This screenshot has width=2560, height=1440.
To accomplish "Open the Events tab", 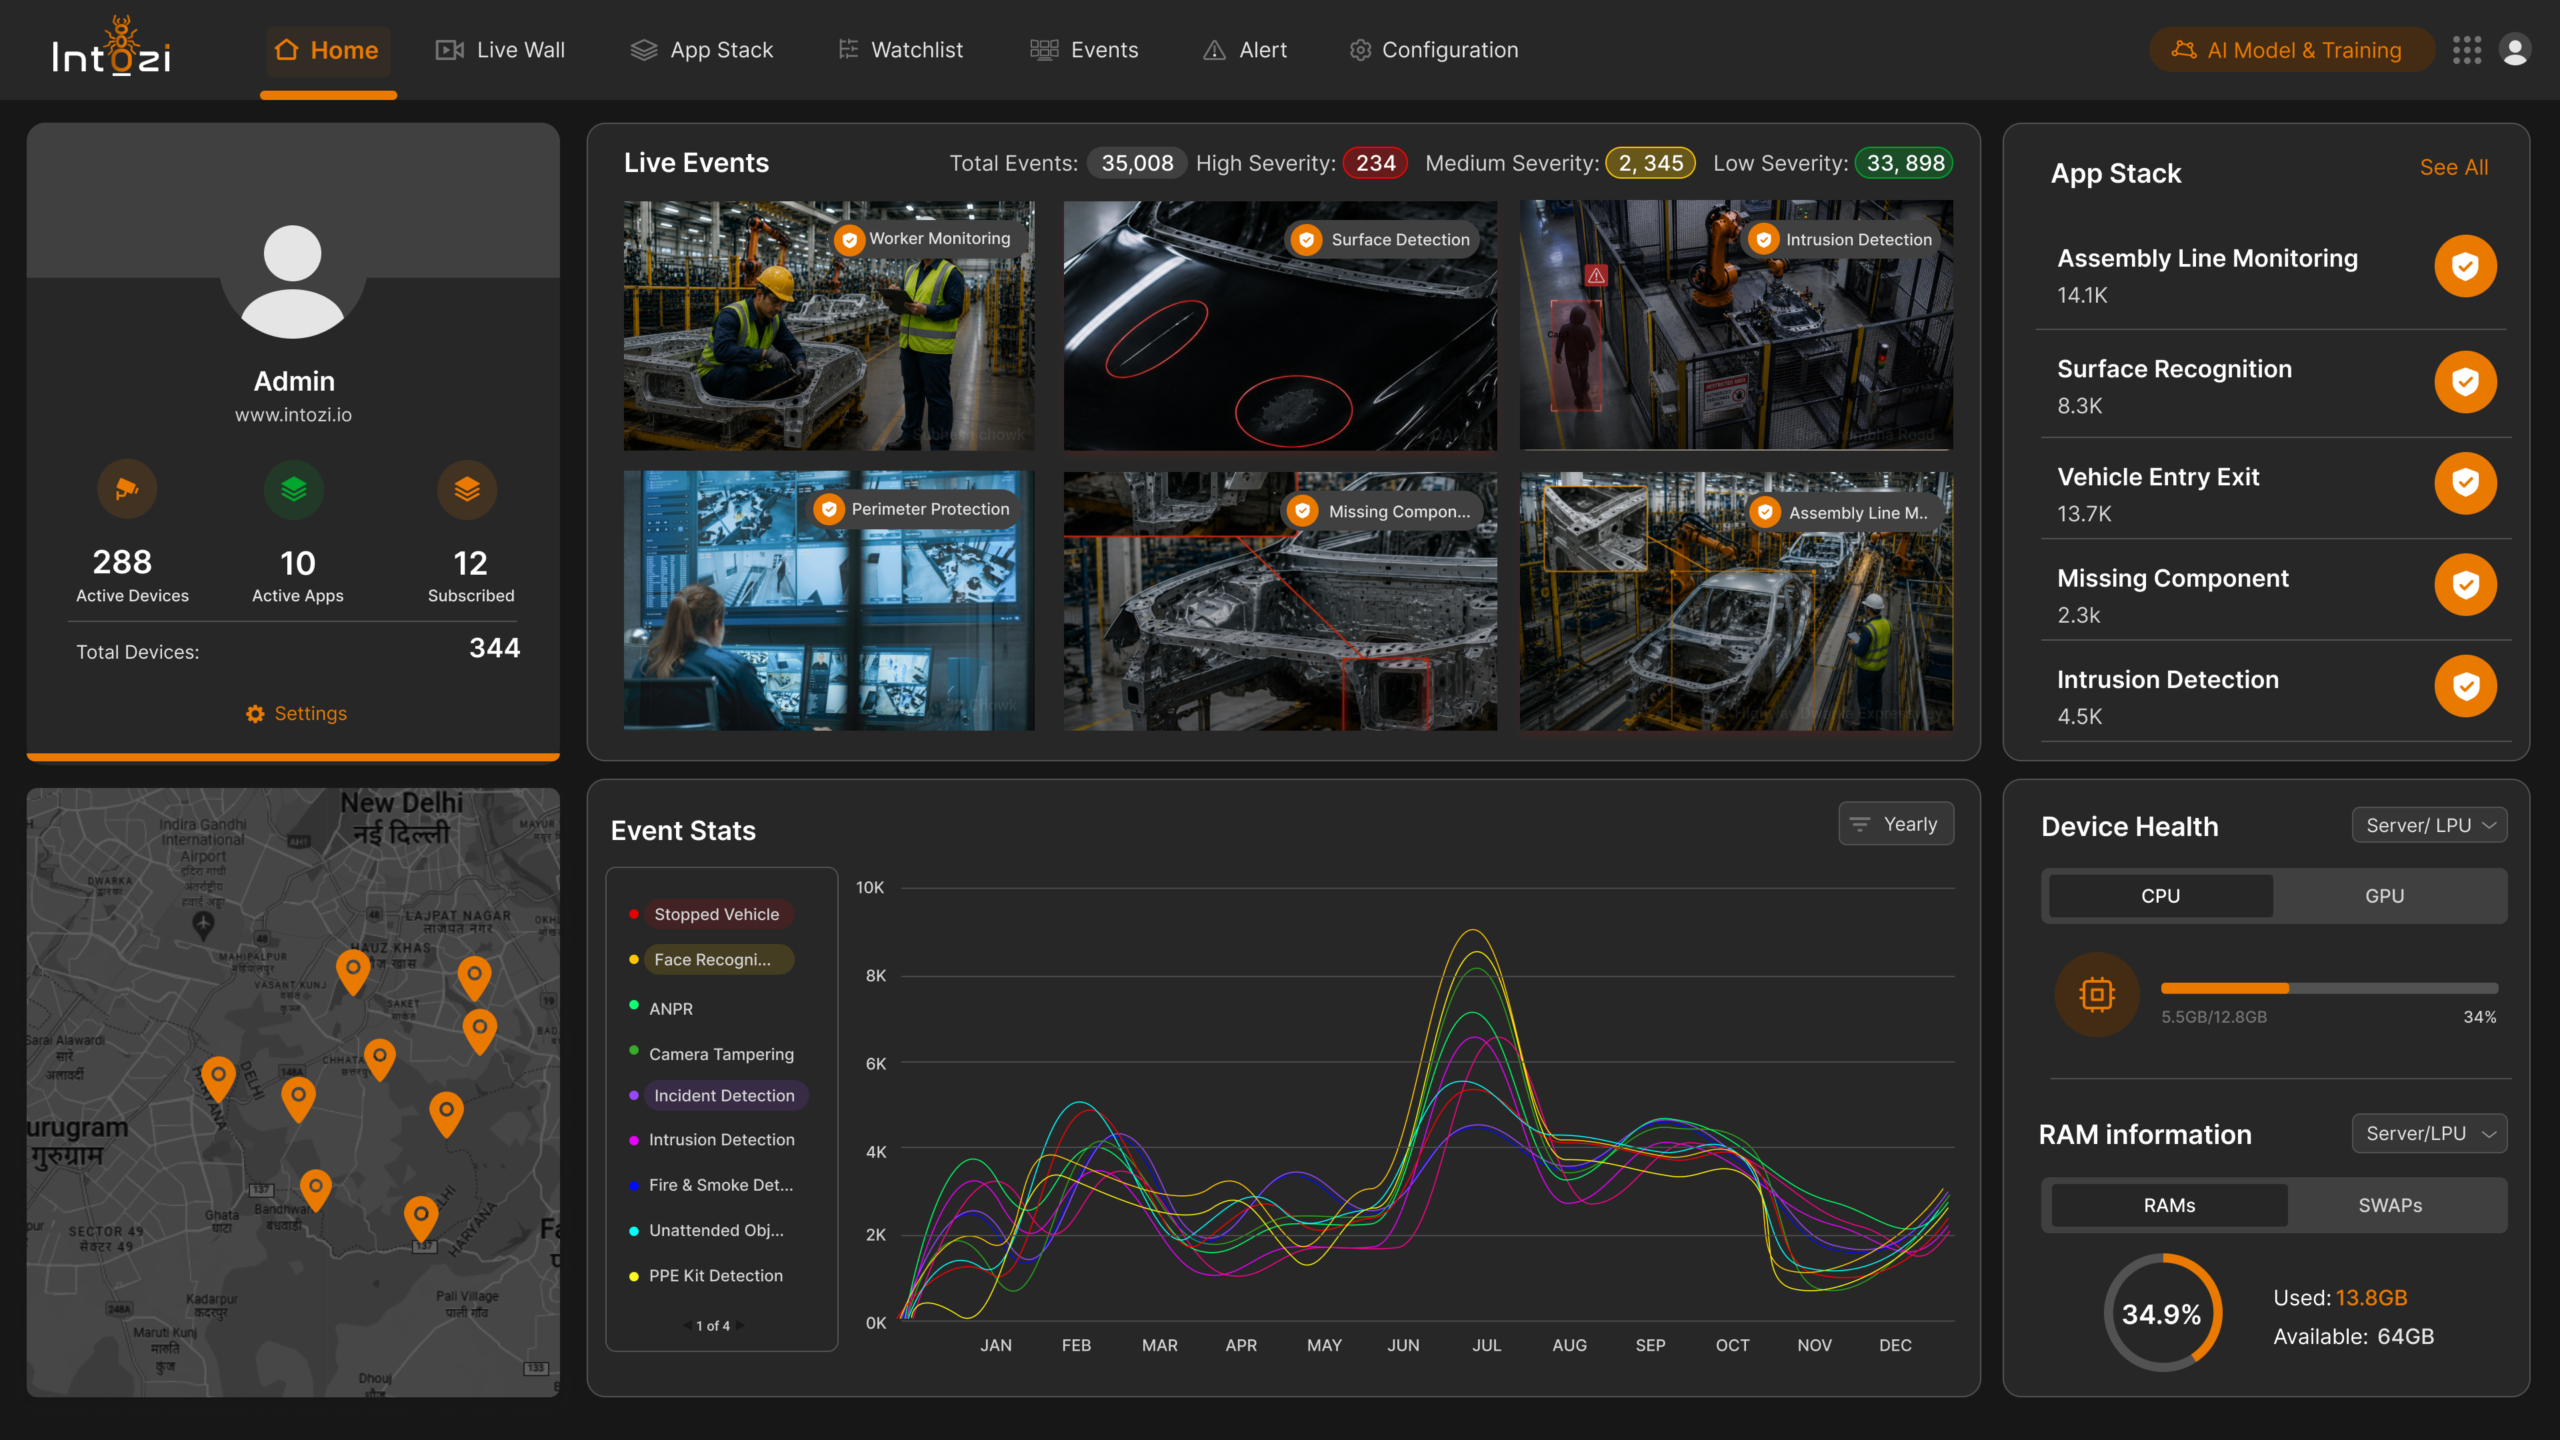I will [1084, 50].
